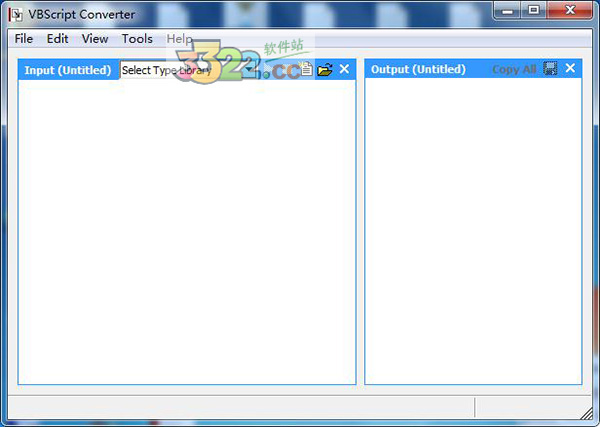
Task: Open the Tools menu
Action: pyautogui.click(x=137, y=39)
